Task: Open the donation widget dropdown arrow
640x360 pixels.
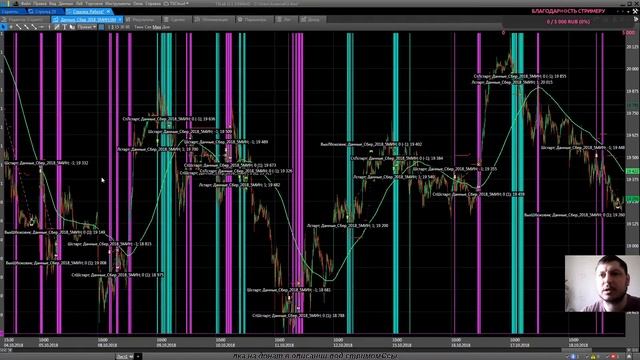Action: click(627, 11)
